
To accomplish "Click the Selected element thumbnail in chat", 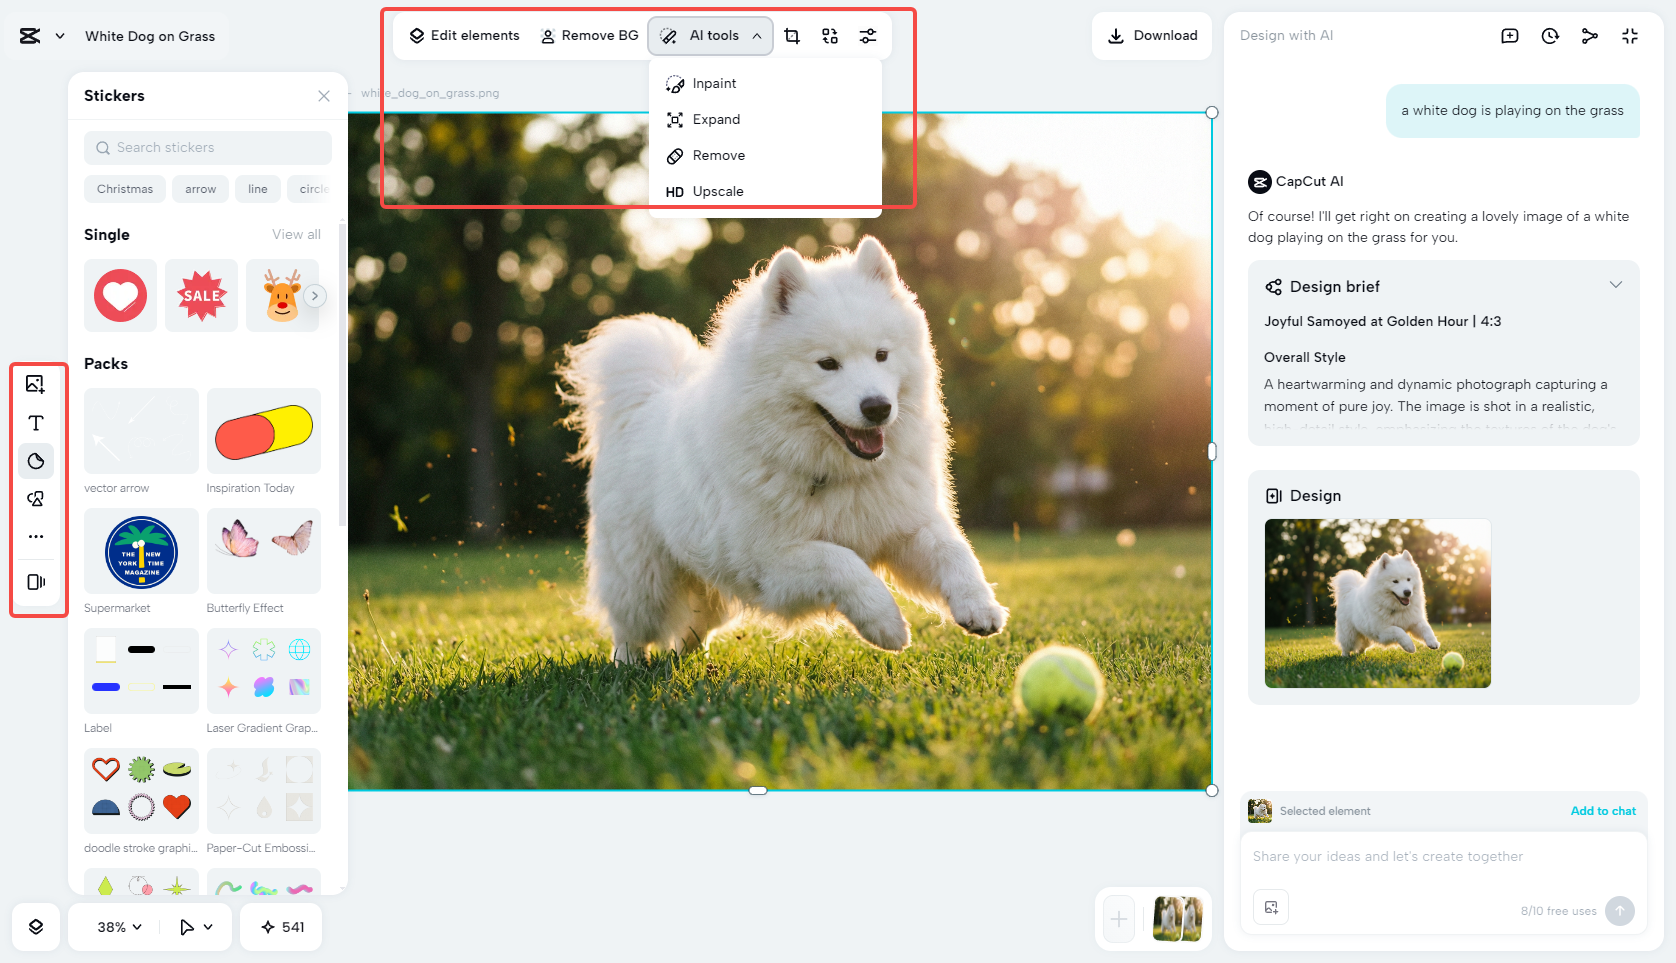I will click(1260, 811).
